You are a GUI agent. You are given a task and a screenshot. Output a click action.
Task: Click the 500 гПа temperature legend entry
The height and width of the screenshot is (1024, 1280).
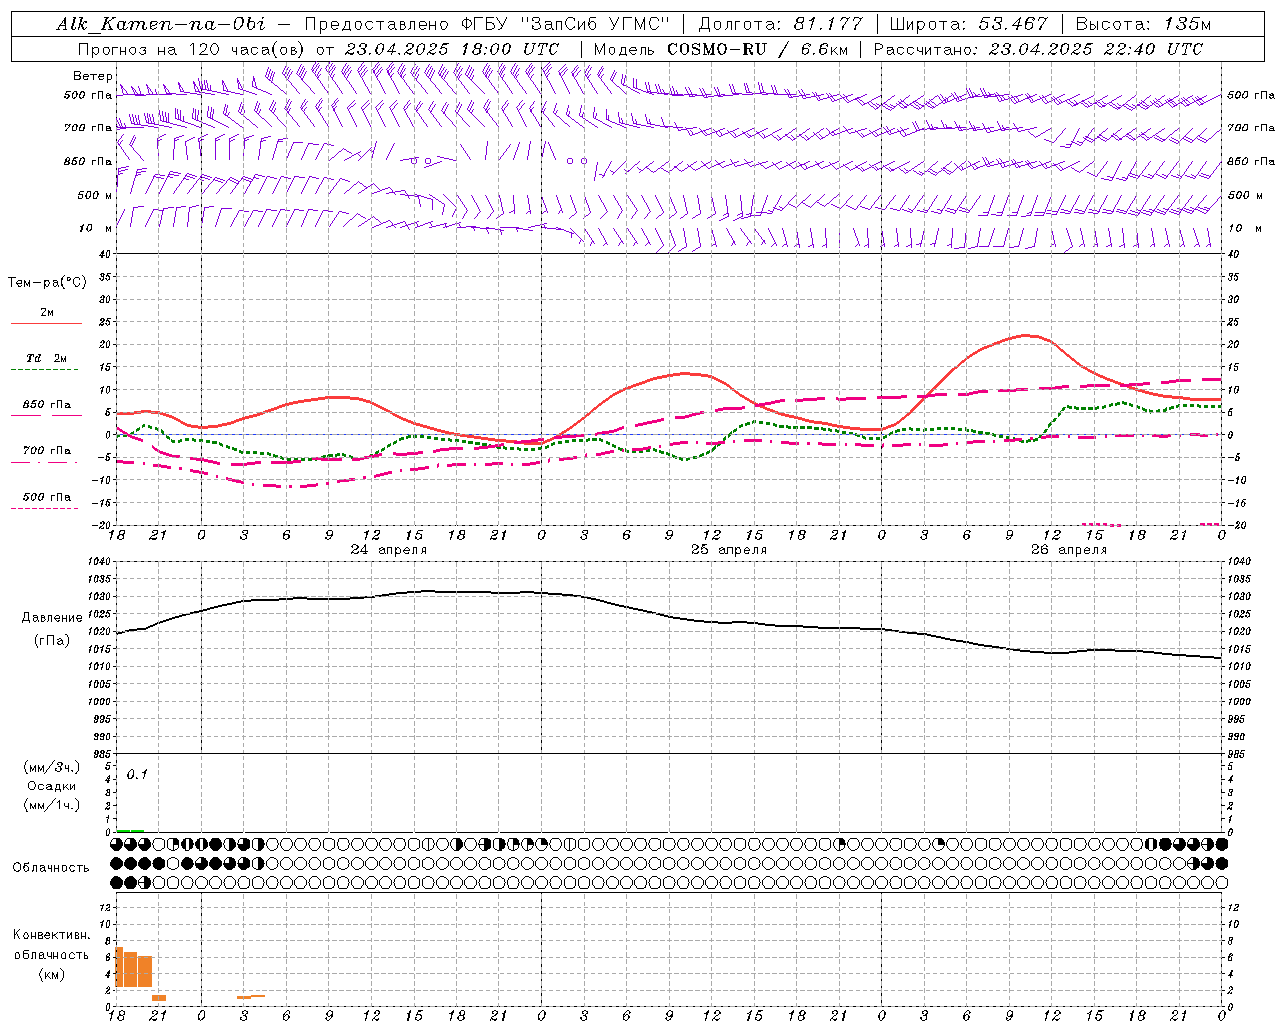pyautogui.click(x=47, y=497)
